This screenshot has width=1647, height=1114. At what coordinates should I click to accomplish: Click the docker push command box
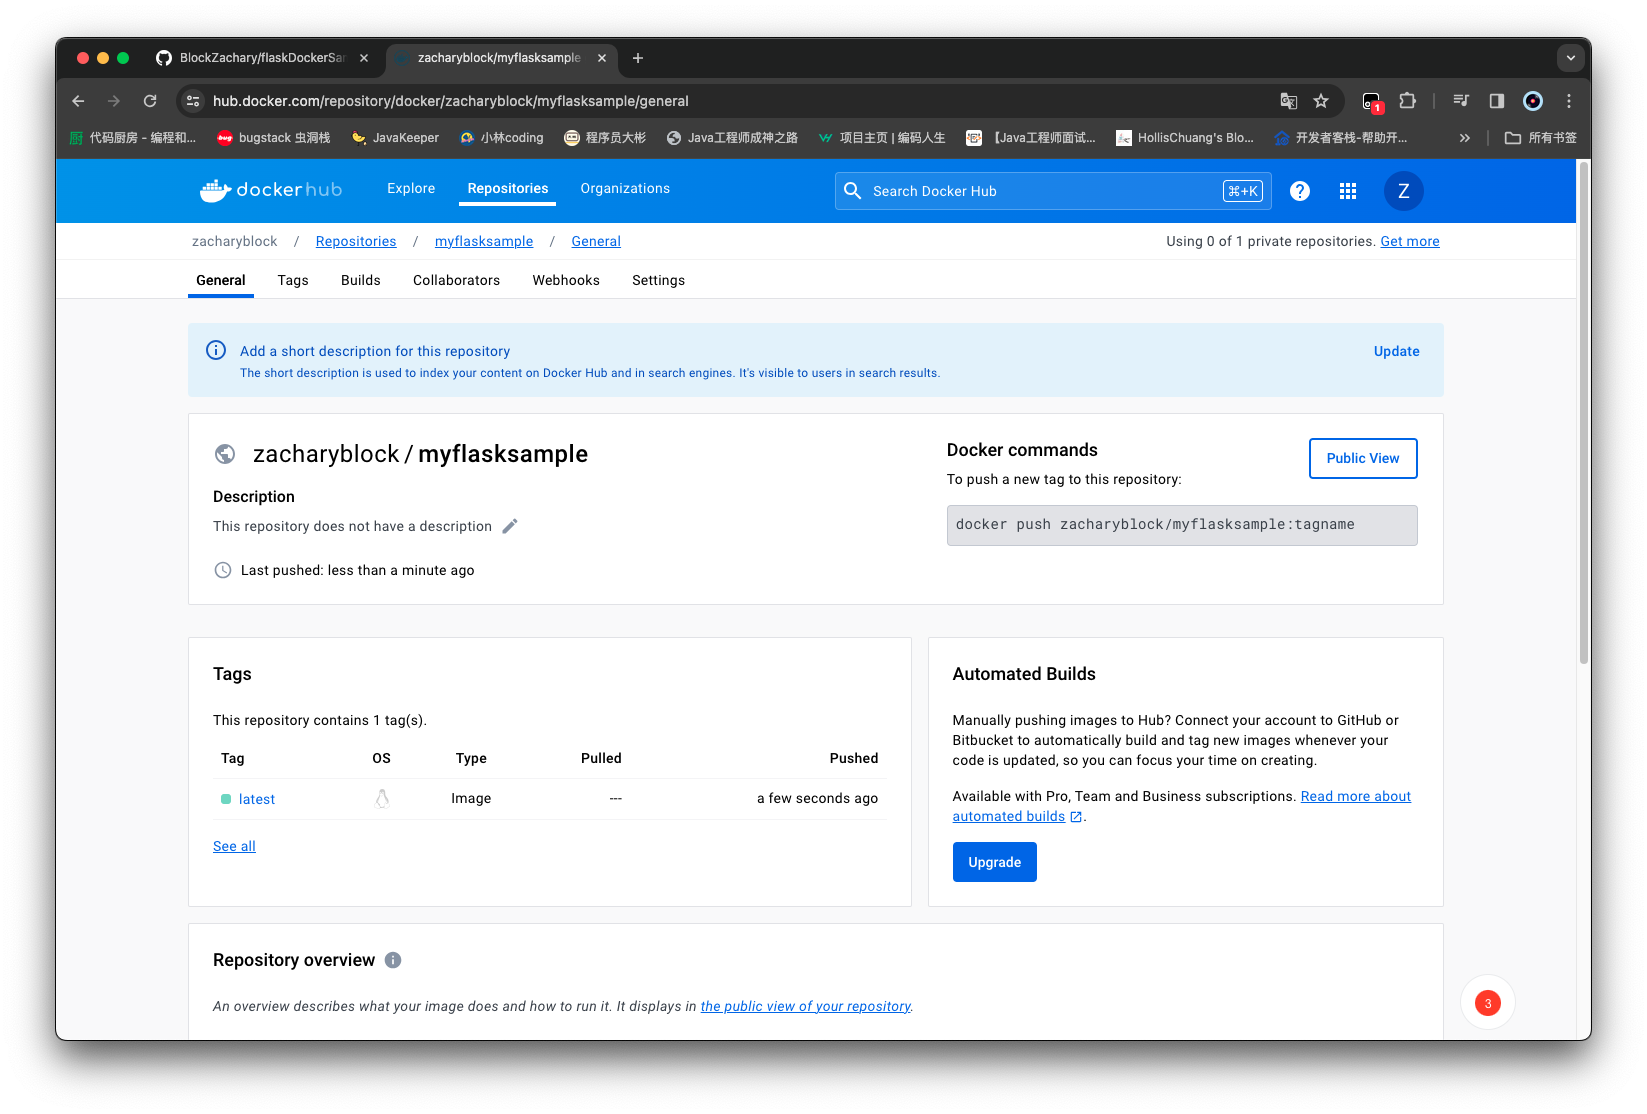tap(1182, 525)
